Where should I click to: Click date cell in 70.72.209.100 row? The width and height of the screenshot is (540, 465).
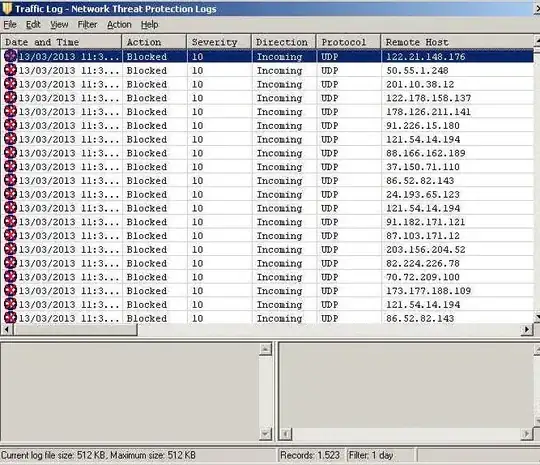(x=69, y=277)
